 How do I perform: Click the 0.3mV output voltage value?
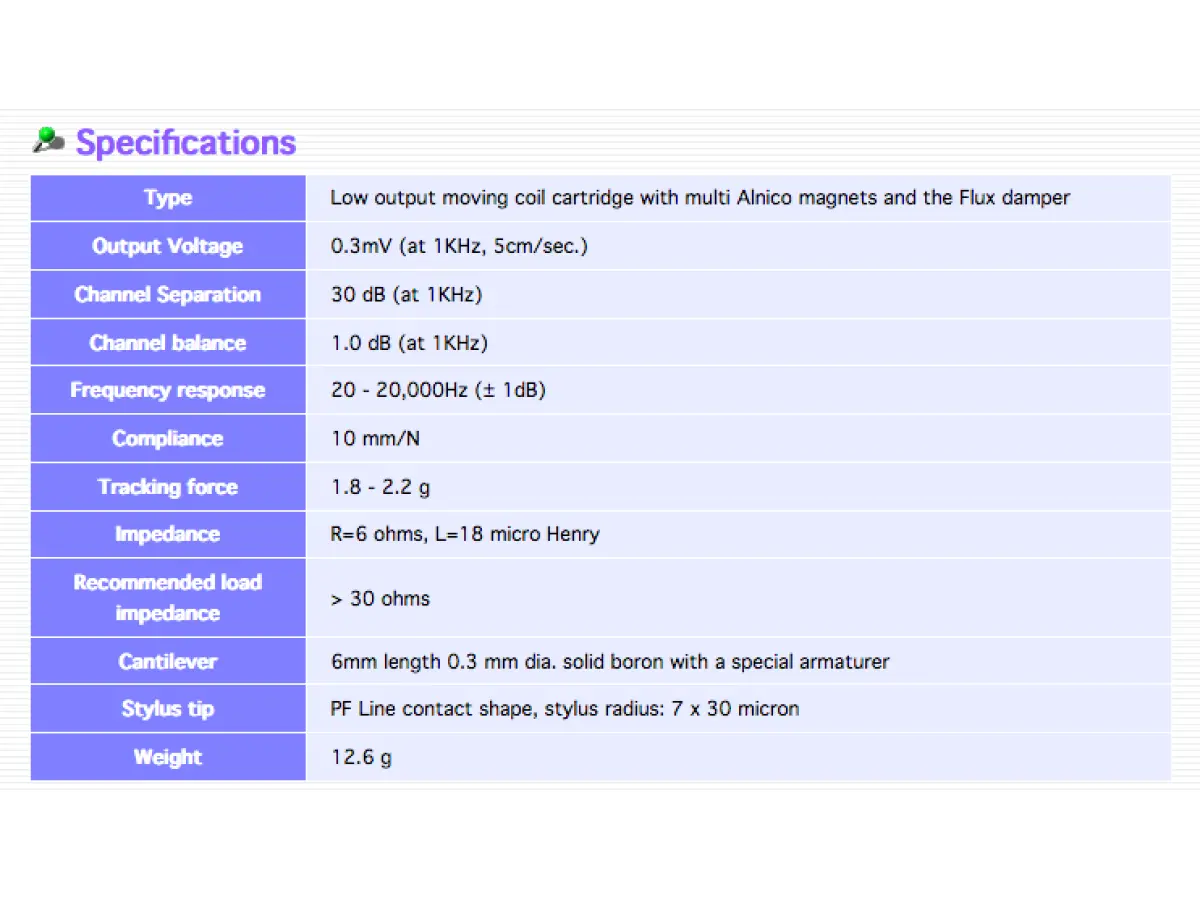coord(459,246)
